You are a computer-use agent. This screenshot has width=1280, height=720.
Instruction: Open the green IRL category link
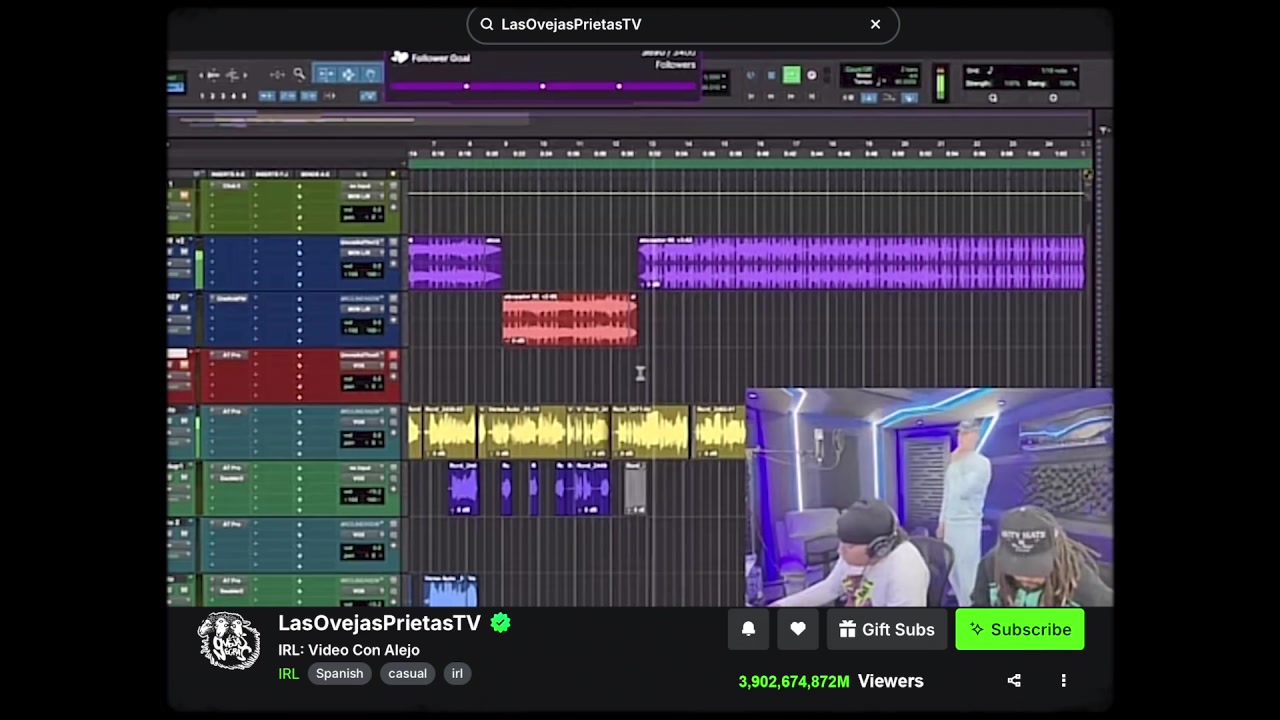[x=288, y=673]
